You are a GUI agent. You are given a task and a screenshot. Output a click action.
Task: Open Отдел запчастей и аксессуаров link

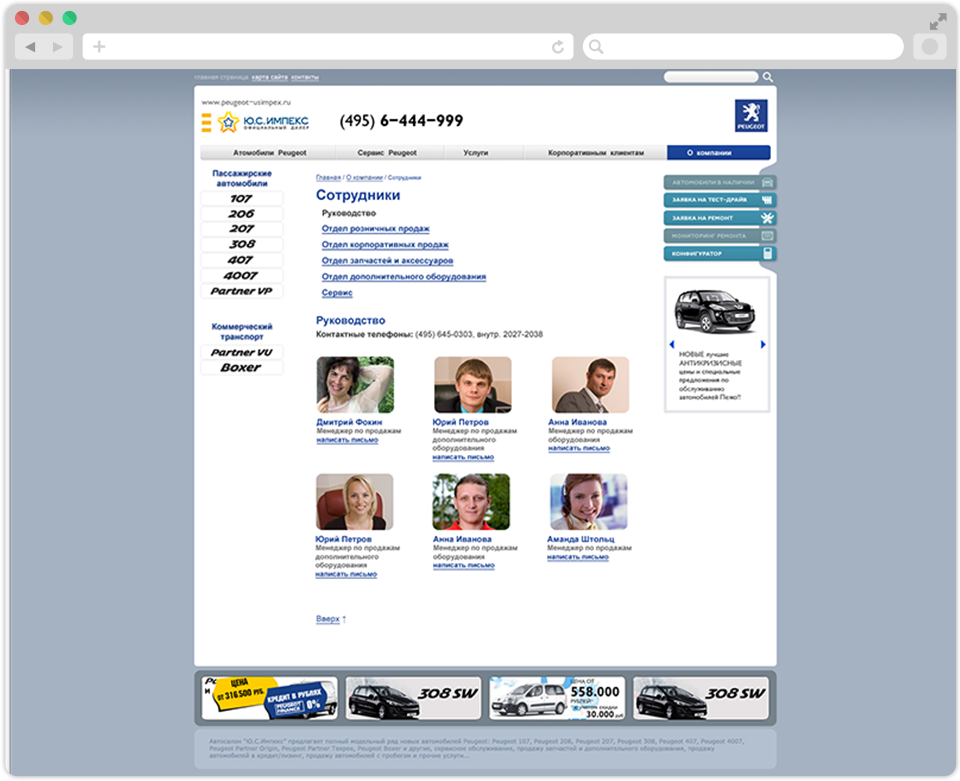tap(388, 260)
